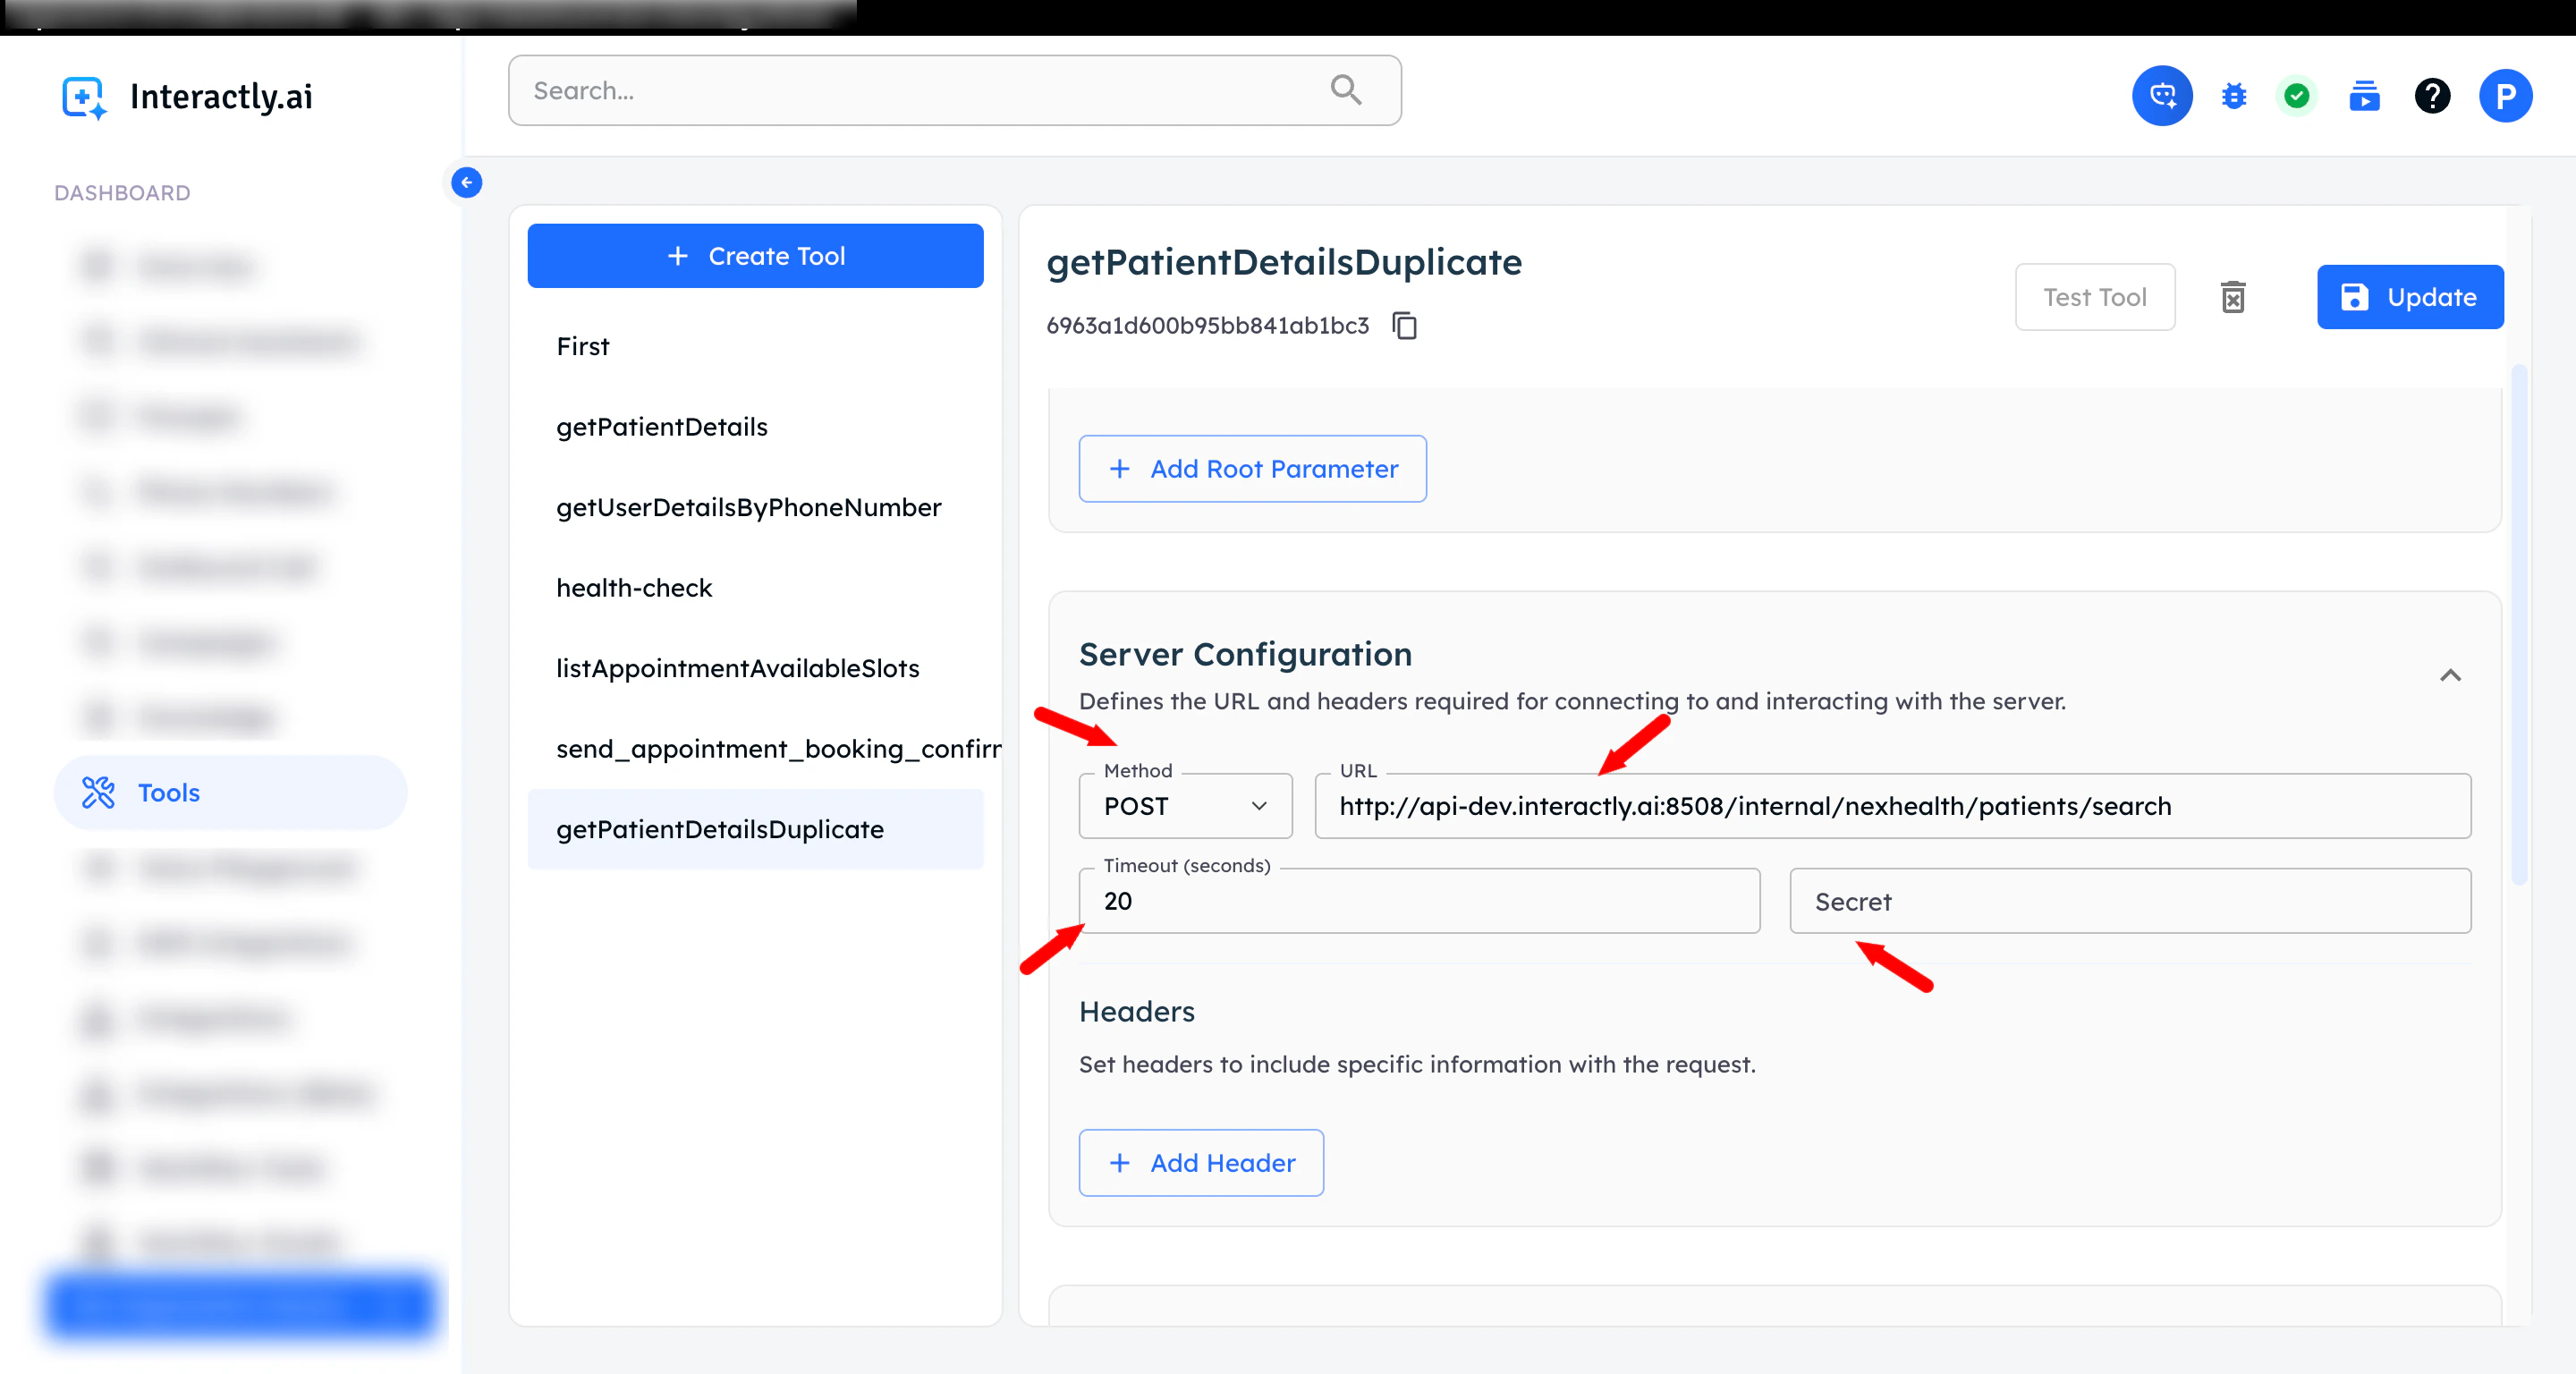Click the green status check icon
The image size is (2576, 1374).
[2297, 96]
